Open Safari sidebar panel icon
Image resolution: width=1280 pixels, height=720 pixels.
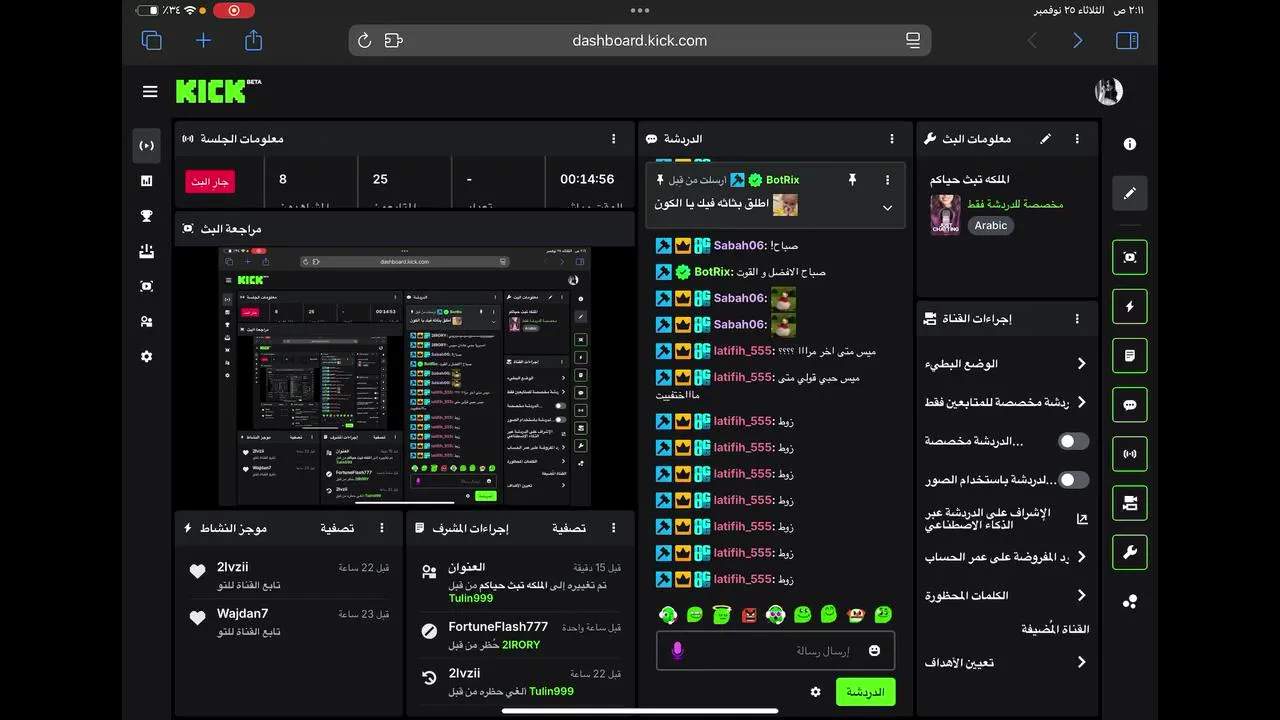(x=1127, y=40)
